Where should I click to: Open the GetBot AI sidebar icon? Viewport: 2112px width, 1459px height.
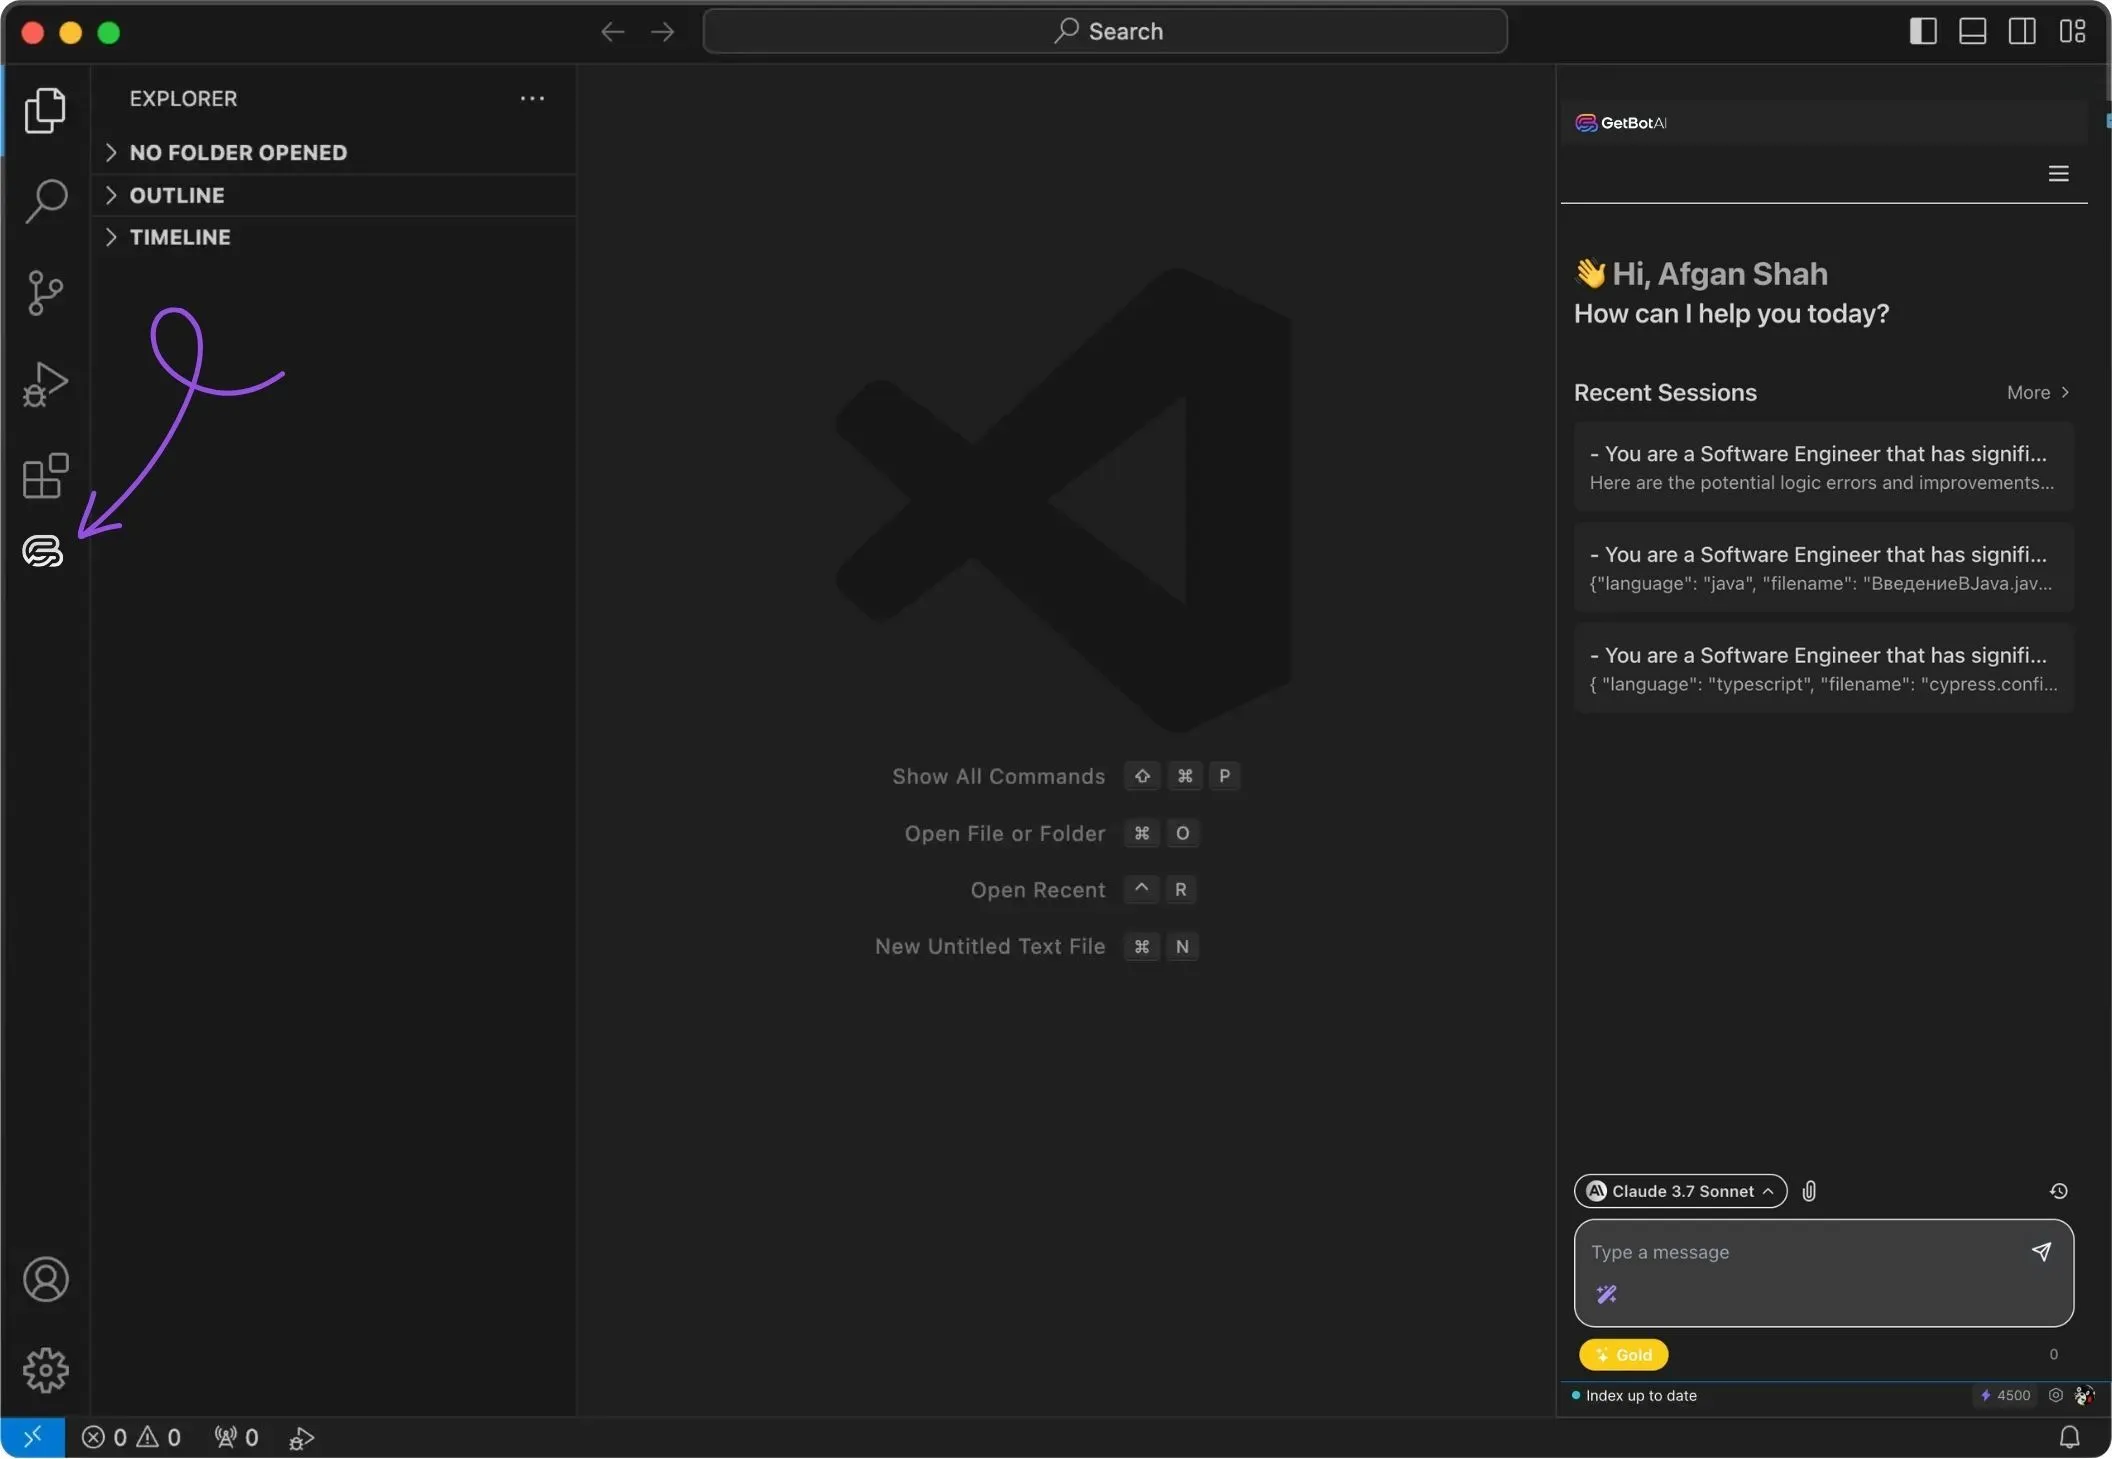coord(43,551)
